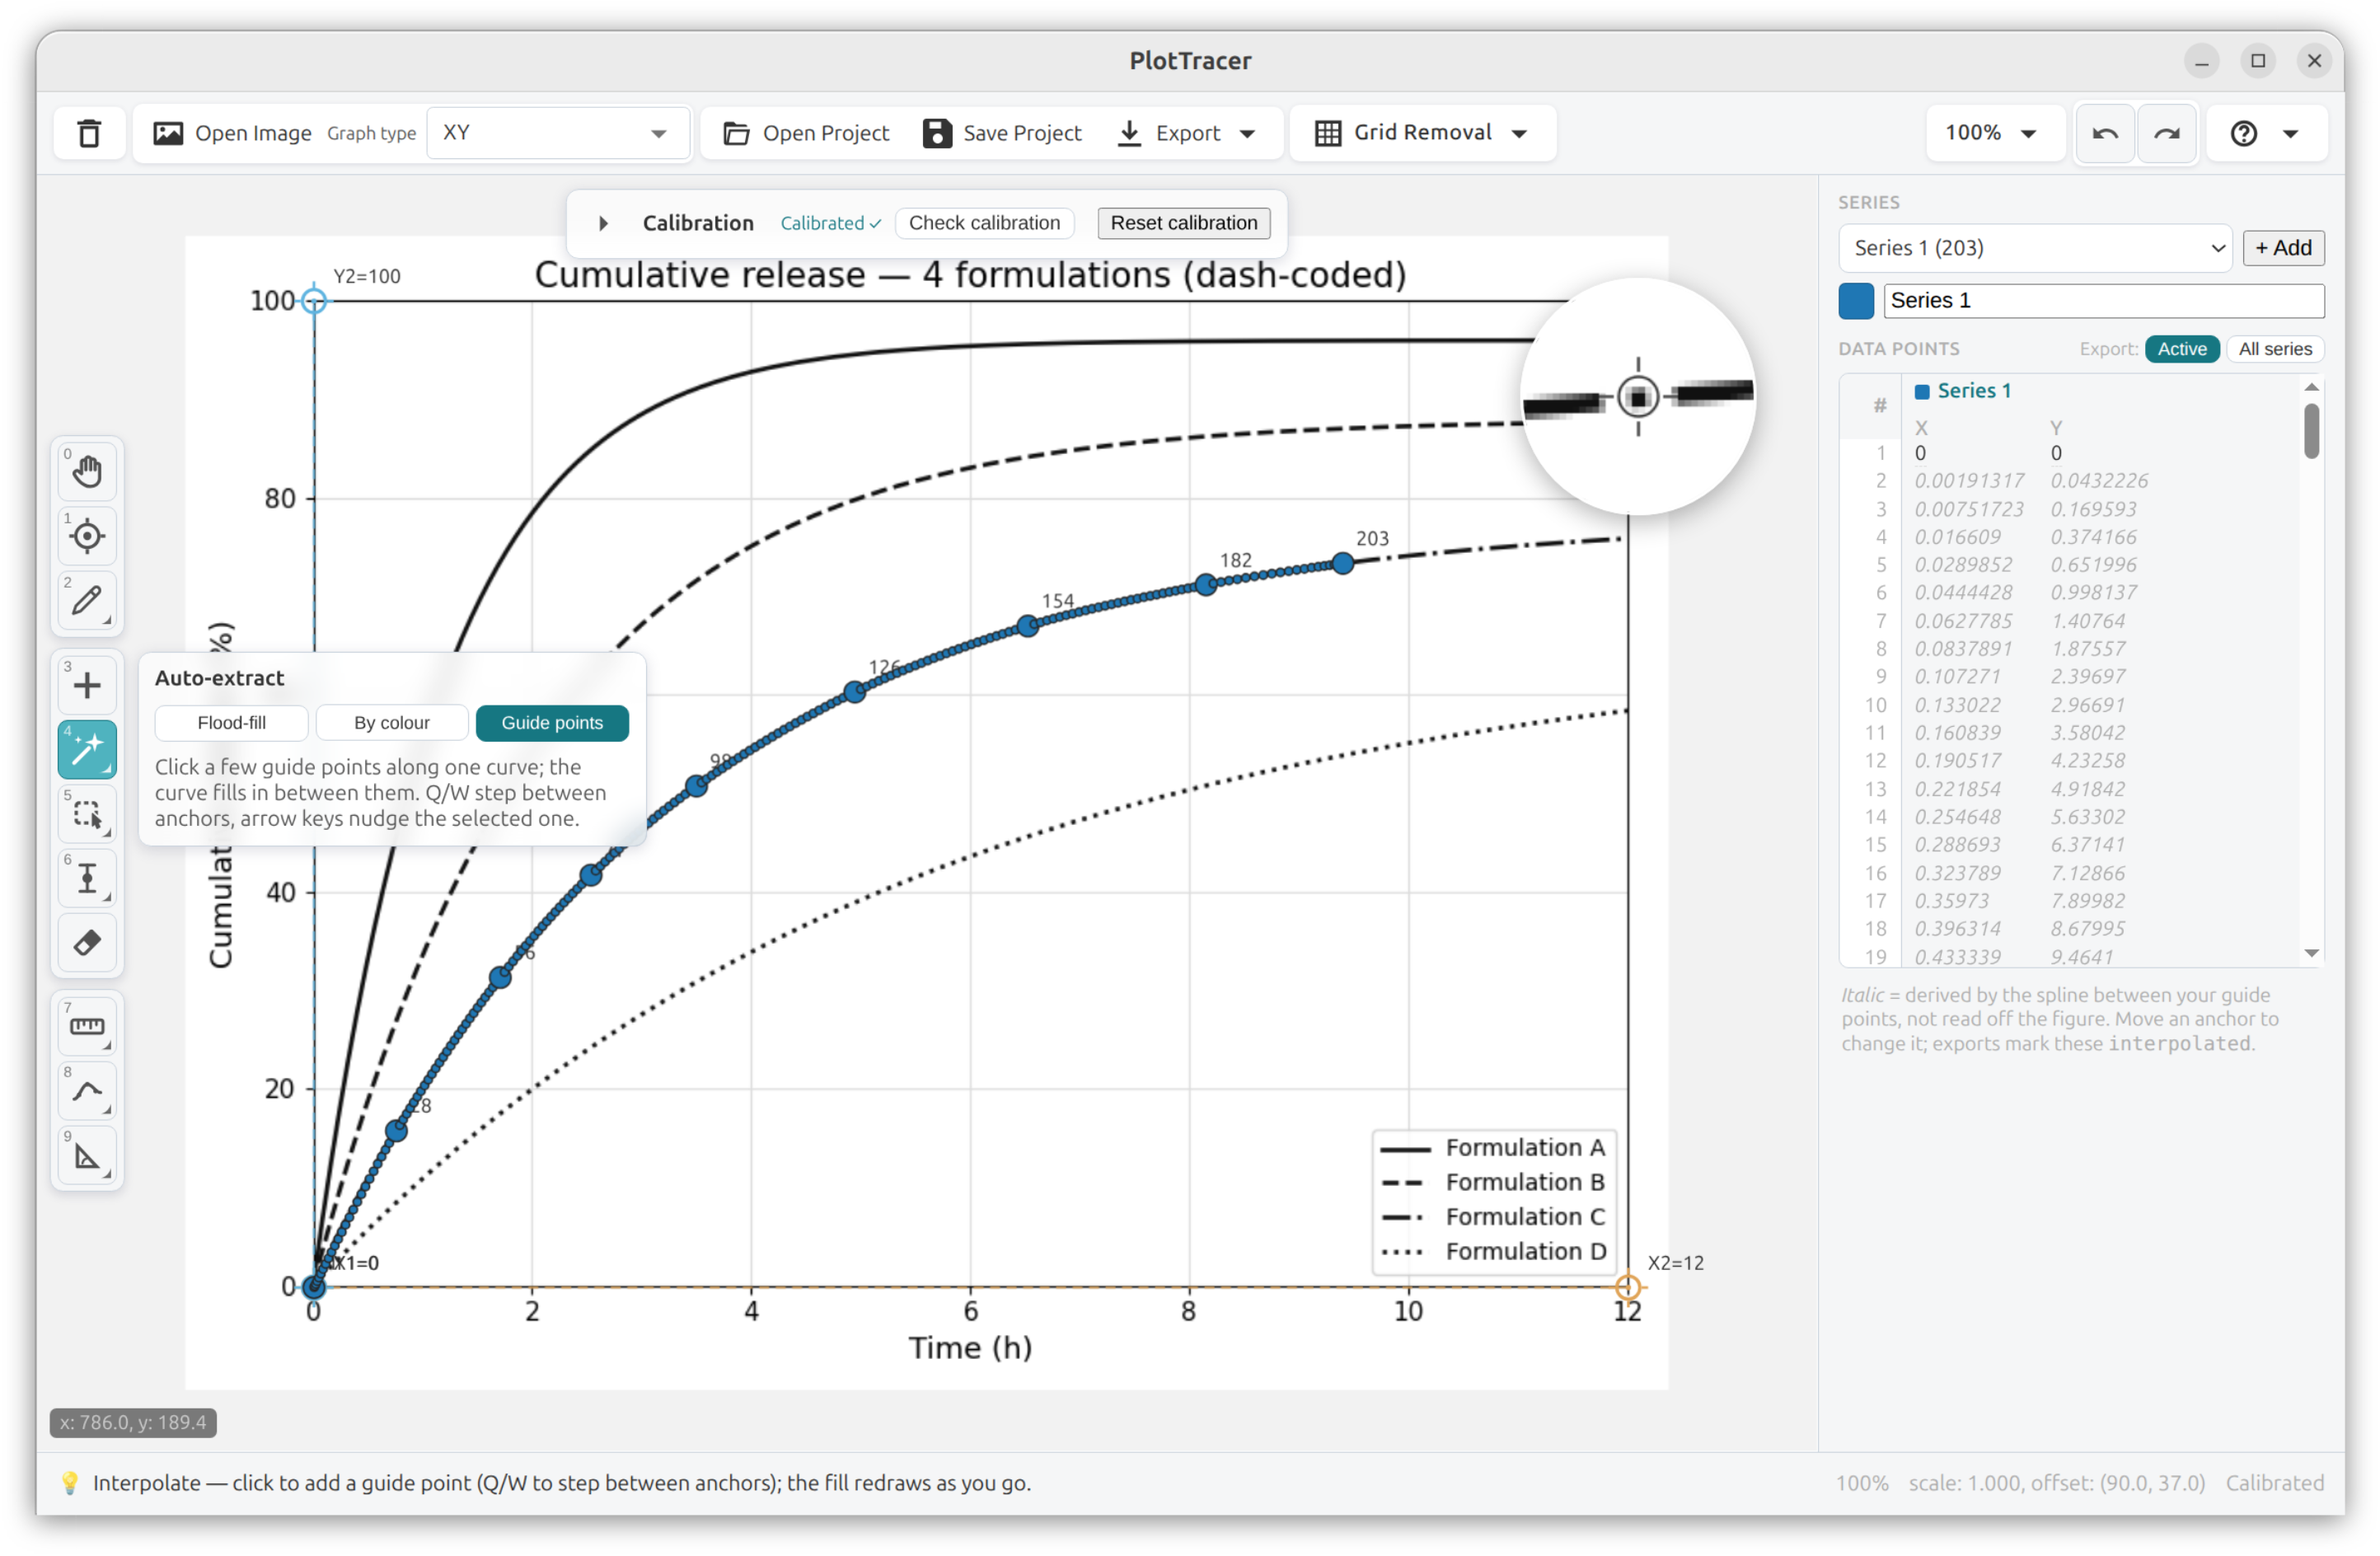Click the Series 1 column header
This screenshot has height=1556, width=2380.
(x=1973, y=391)
